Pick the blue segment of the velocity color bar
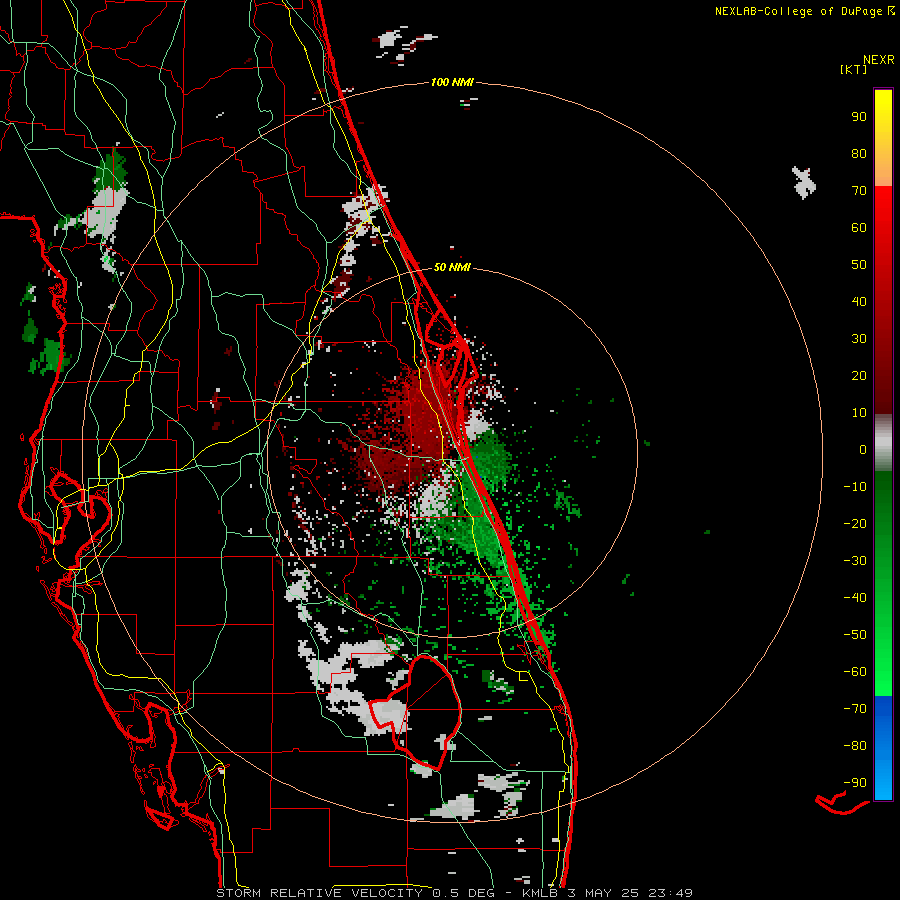 point(883,748)
